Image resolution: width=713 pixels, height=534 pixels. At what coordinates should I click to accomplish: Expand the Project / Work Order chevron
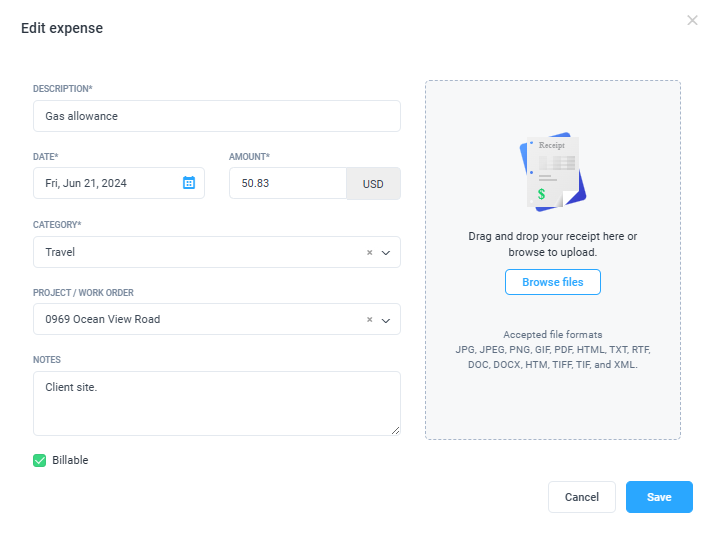pos(386,320)
